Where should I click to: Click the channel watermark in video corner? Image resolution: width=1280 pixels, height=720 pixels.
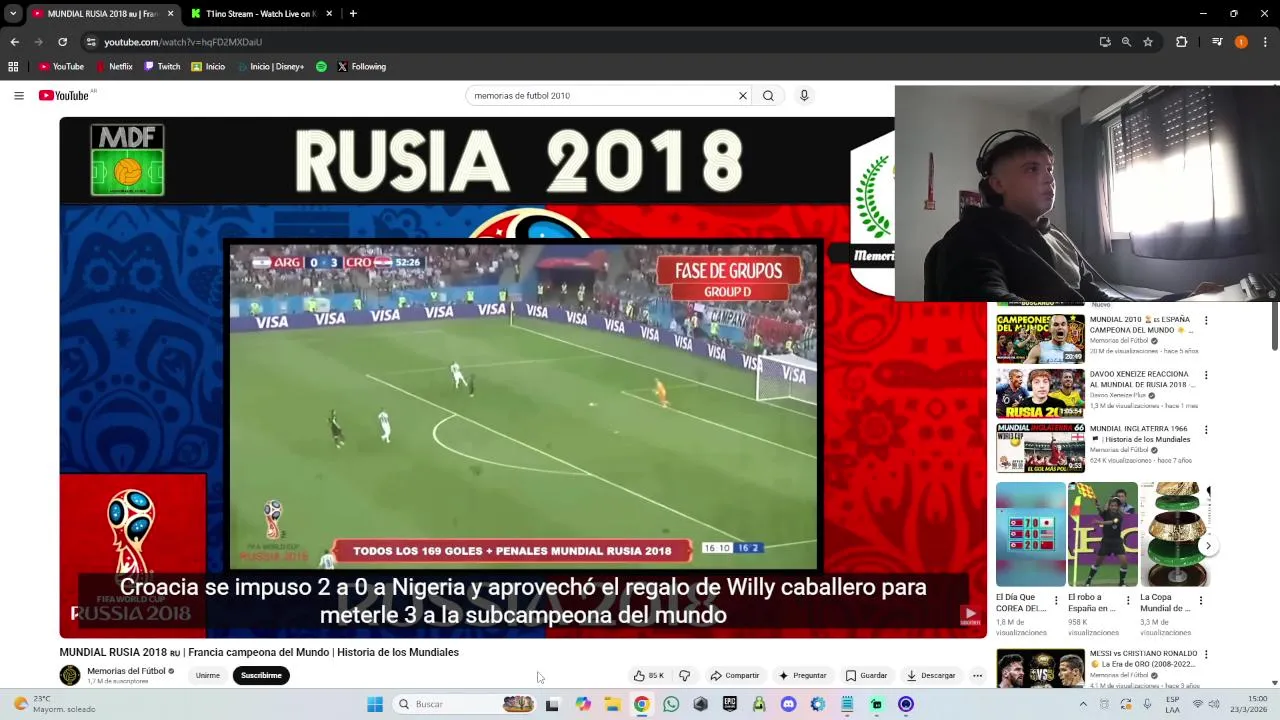tap(970, 614)
